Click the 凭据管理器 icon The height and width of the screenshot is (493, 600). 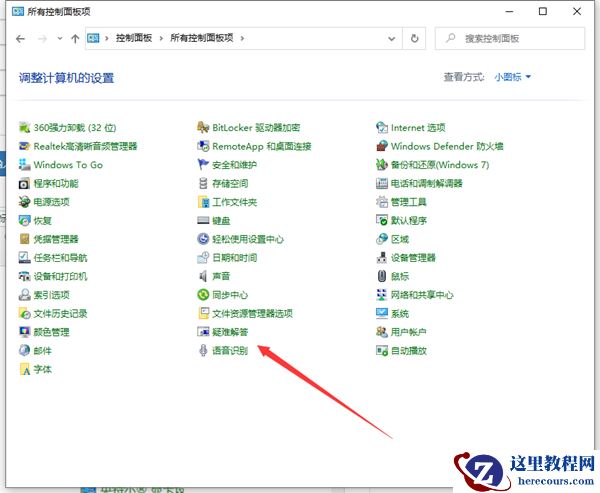pos(24,239)
